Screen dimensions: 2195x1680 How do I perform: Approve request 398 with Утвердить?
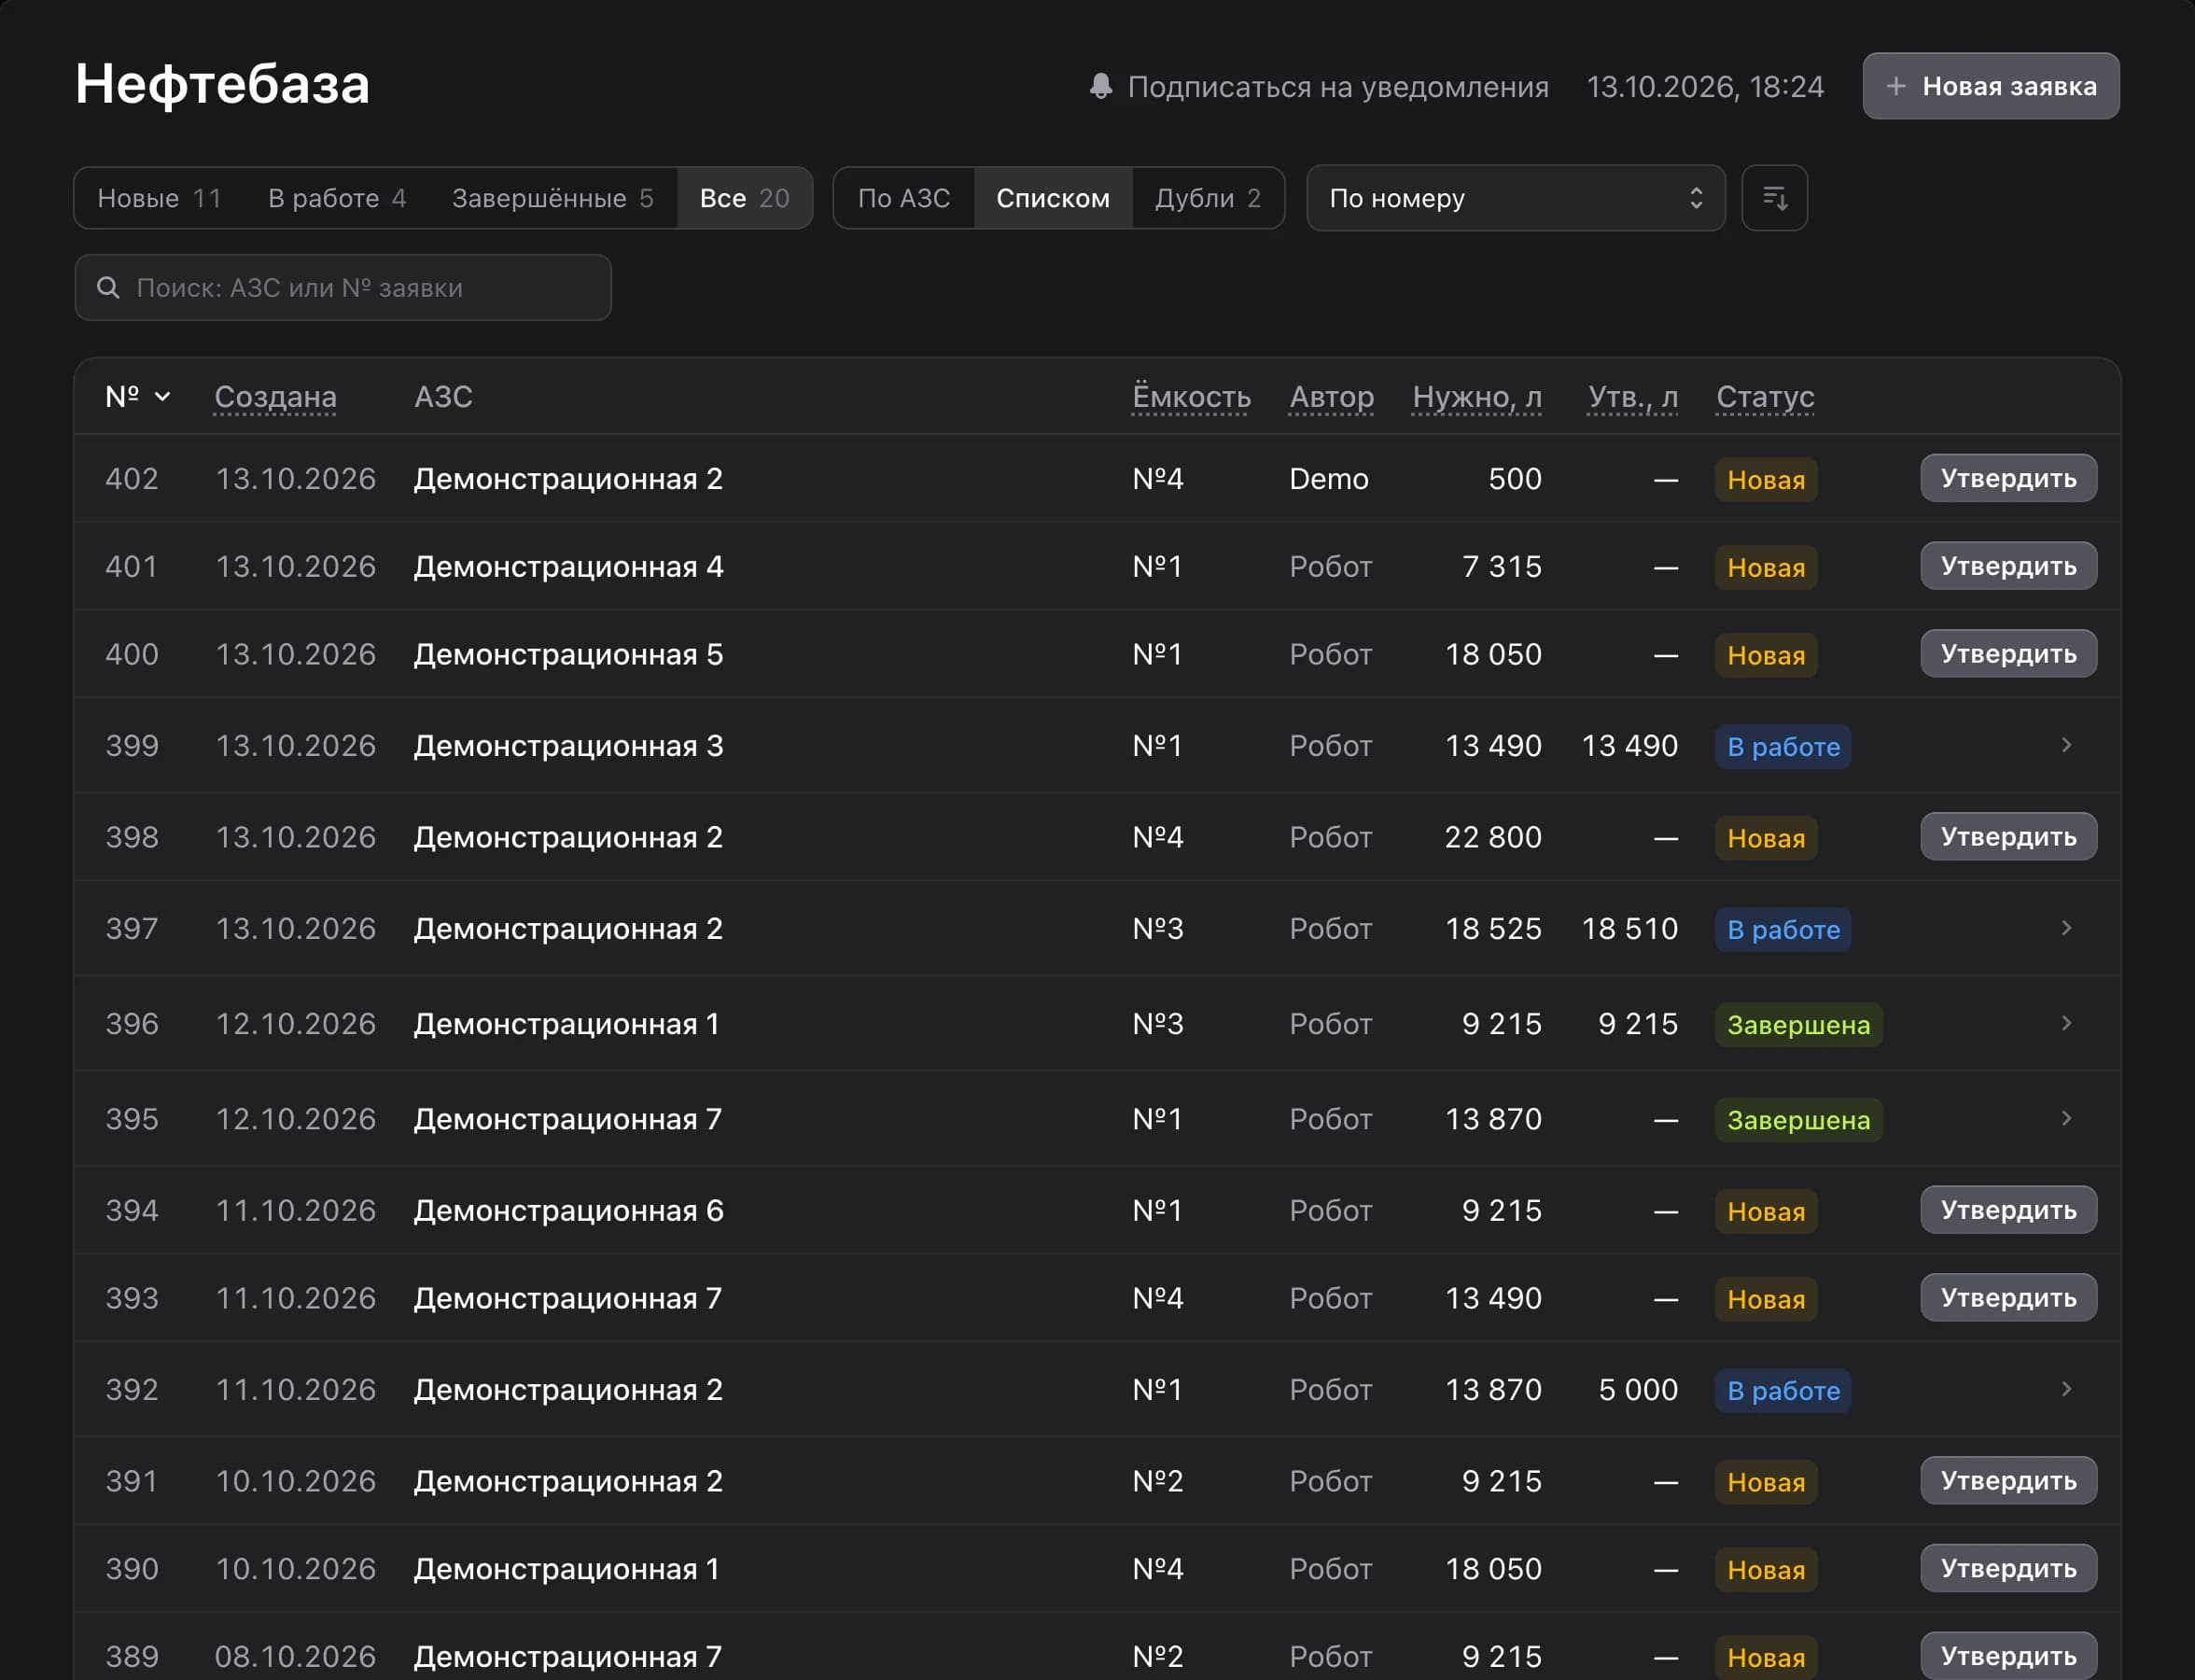point(2008,837)
